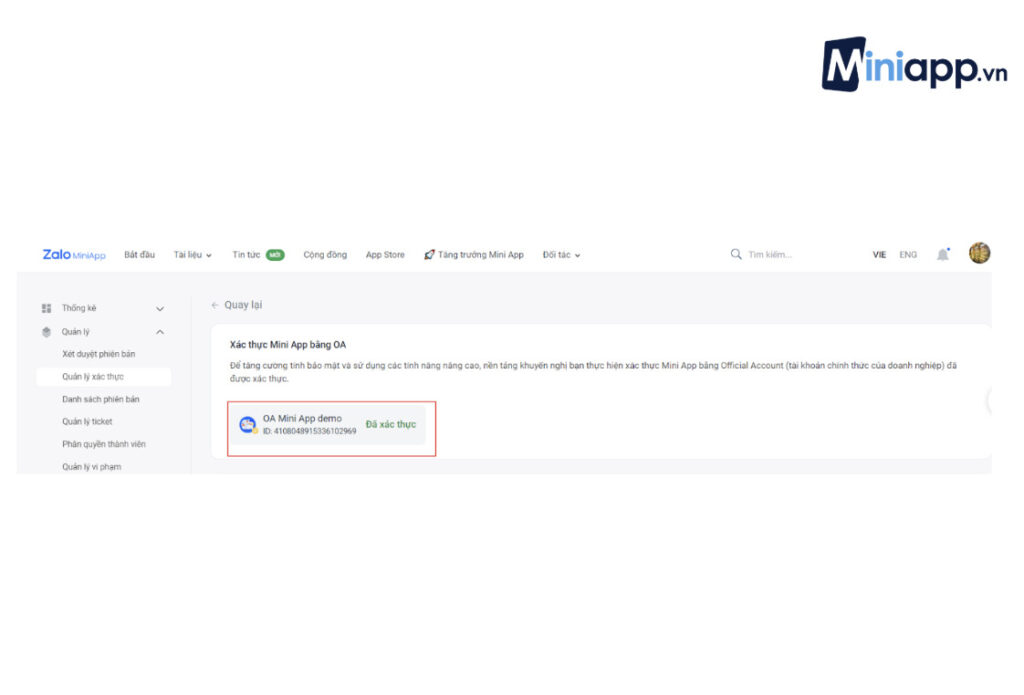1024x695 pixels.
Task: Open Phân quyền thành viên
Action: [104, 444]
